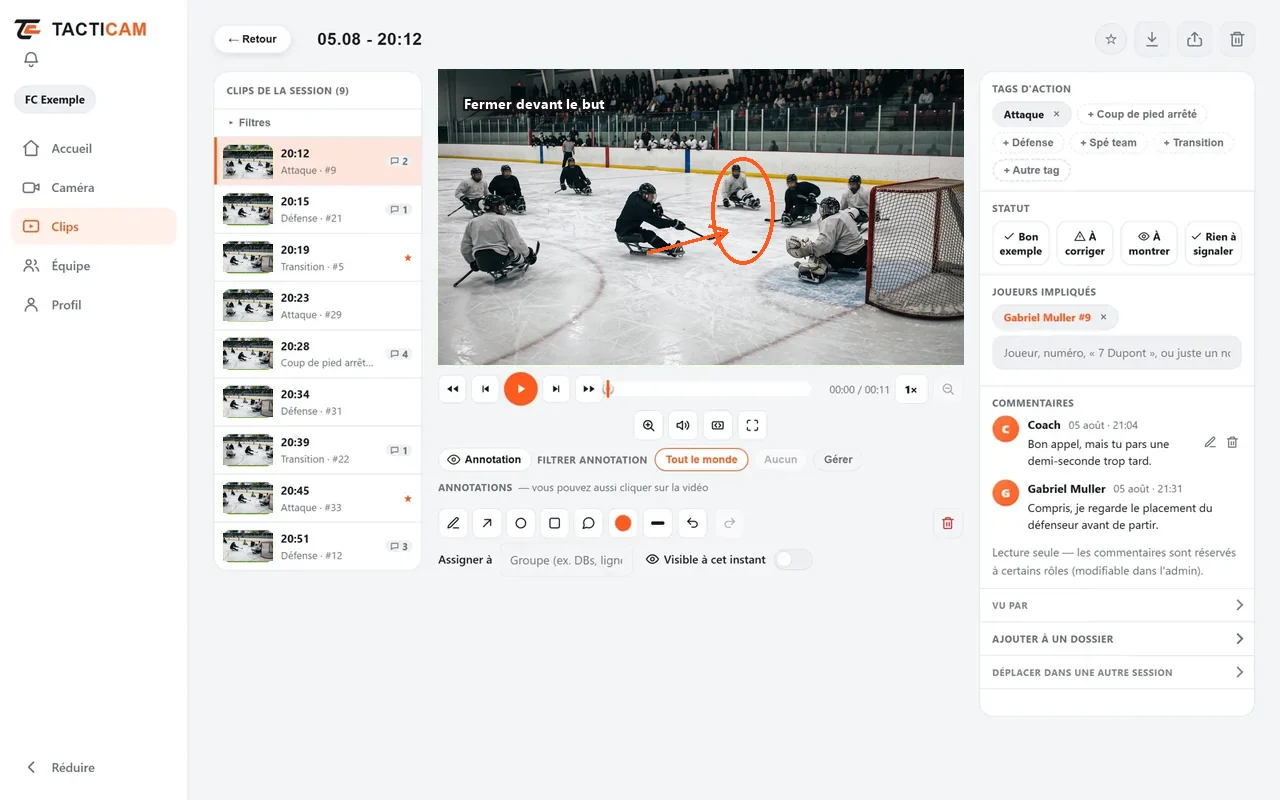Take a video snapshot
The width and height of the screenshot is (1280, 800).
coord(718,425)
